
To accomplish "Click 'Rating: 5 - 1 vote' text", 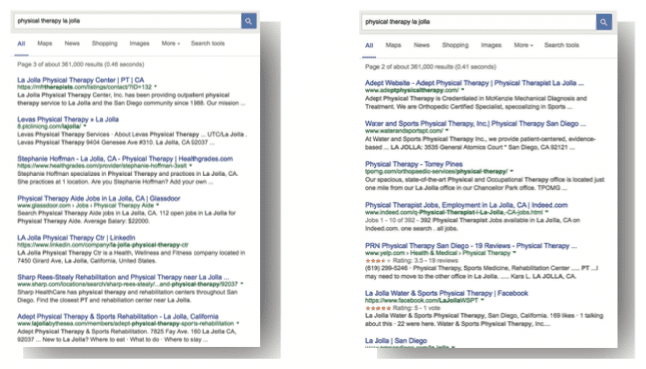I will (x=417, y=308).
